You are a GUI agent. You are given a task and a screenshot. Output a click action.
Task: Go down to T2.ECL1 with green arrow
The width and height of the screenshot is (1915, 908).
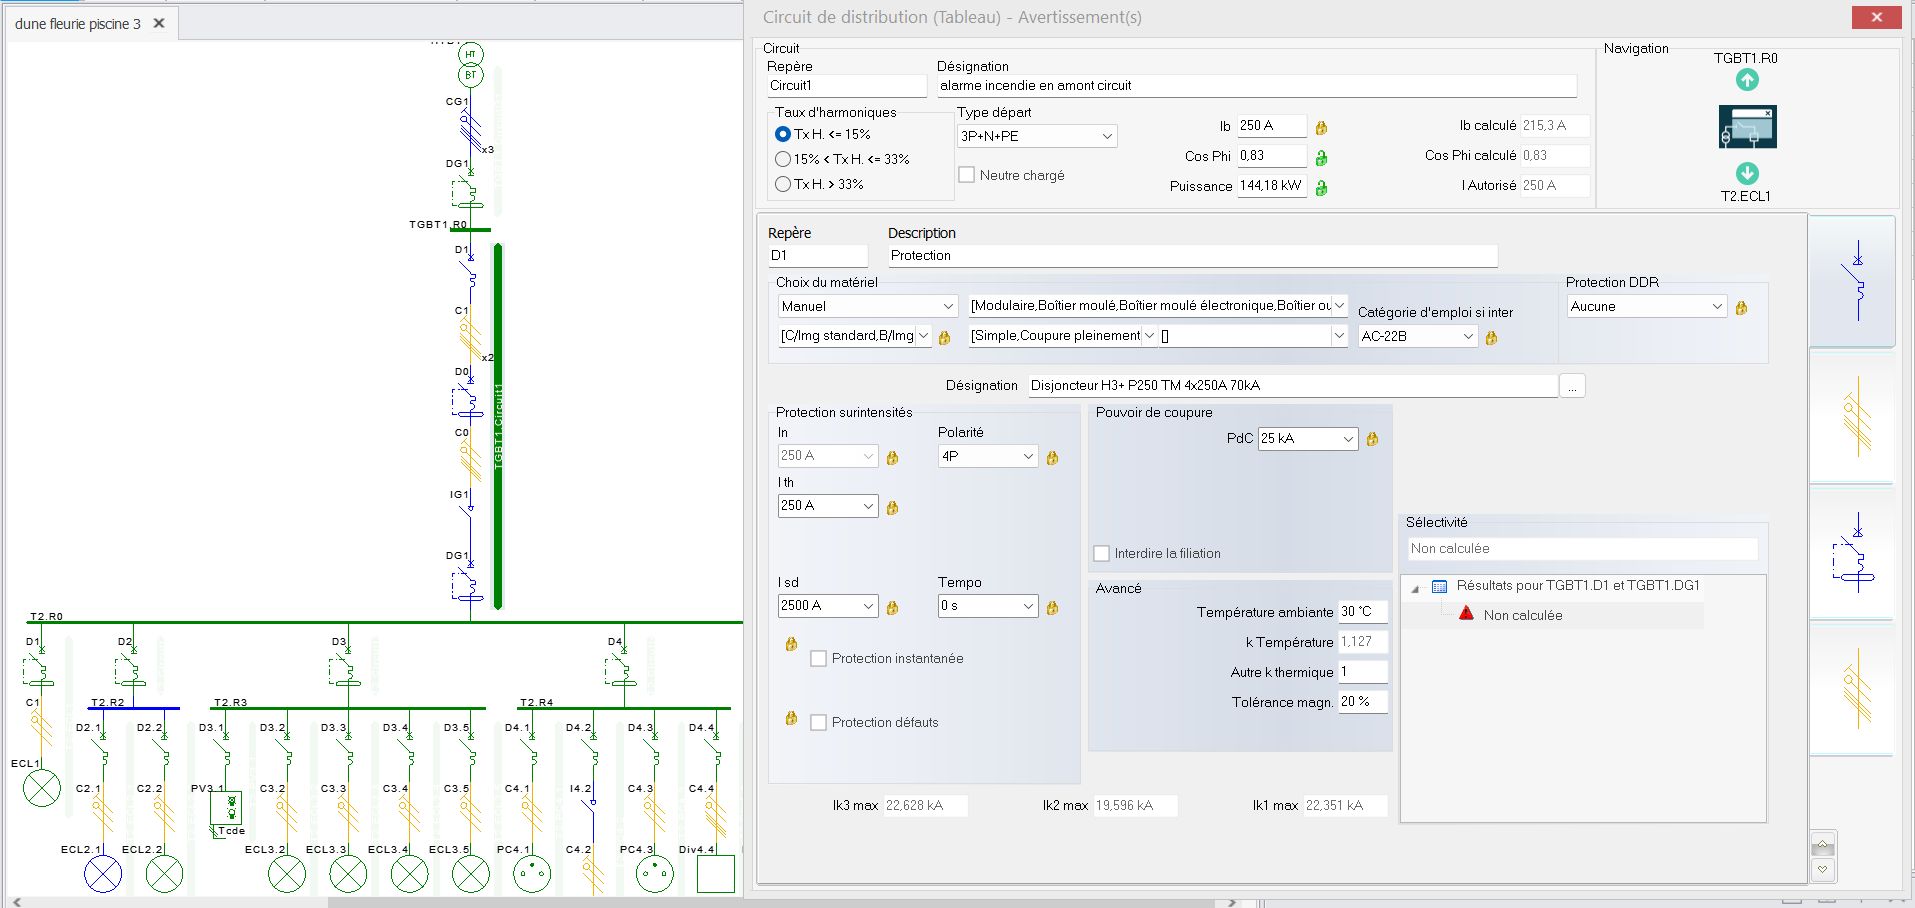(x=1746, y=173)
